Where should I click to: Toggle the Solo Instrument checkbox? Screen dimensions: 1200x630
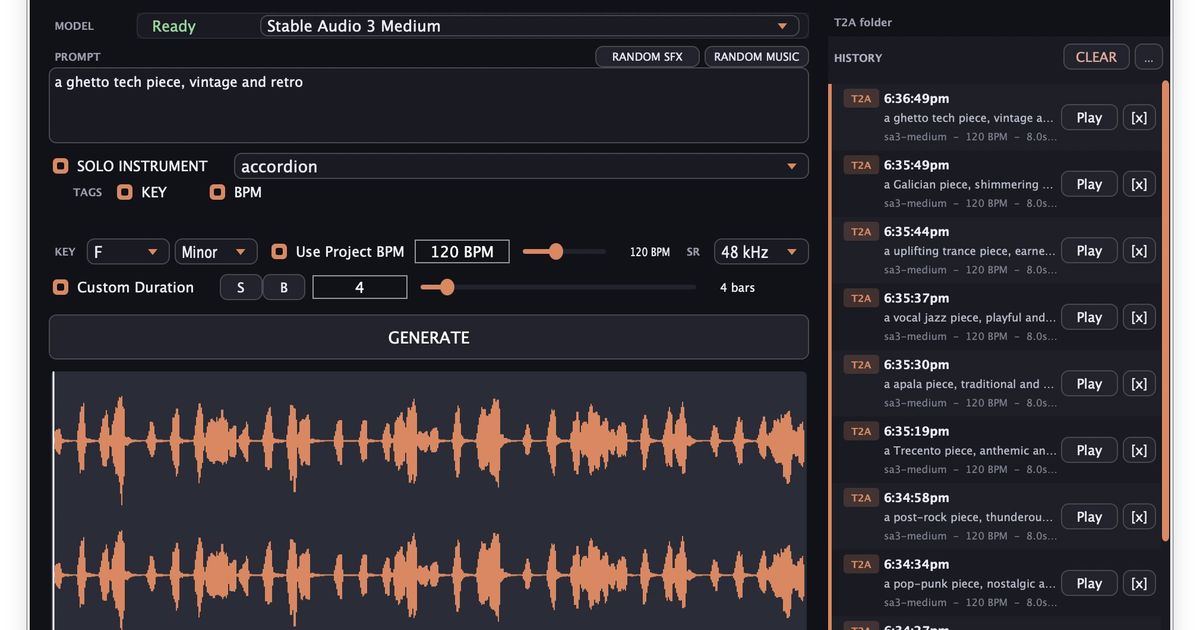pos(61,166)
